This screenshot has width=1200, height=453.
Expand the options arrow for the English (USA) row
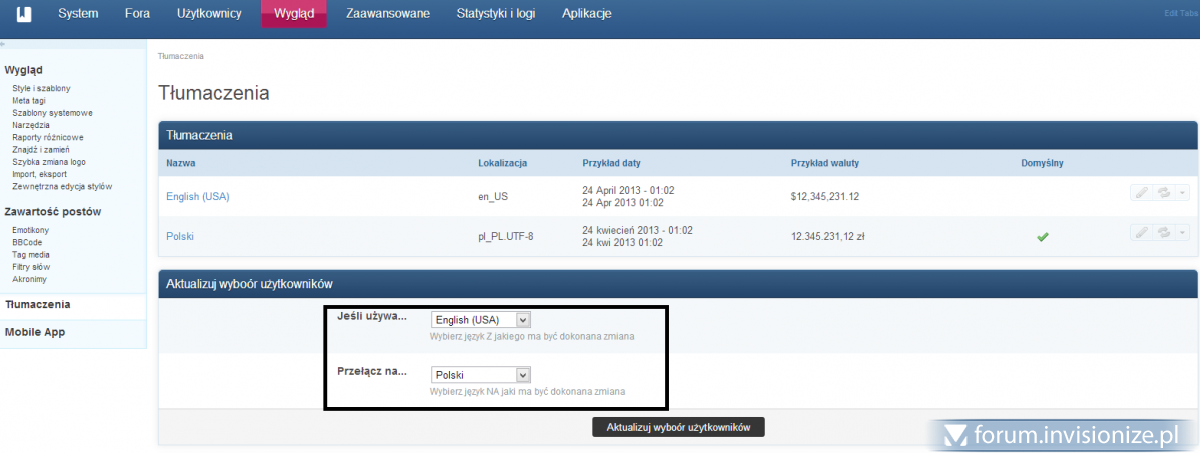[1183, 193]
